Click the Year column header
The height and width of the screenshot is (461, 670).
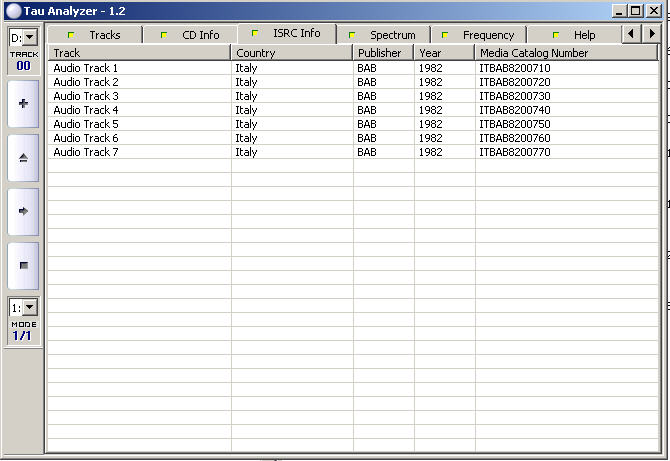point(444,53)
